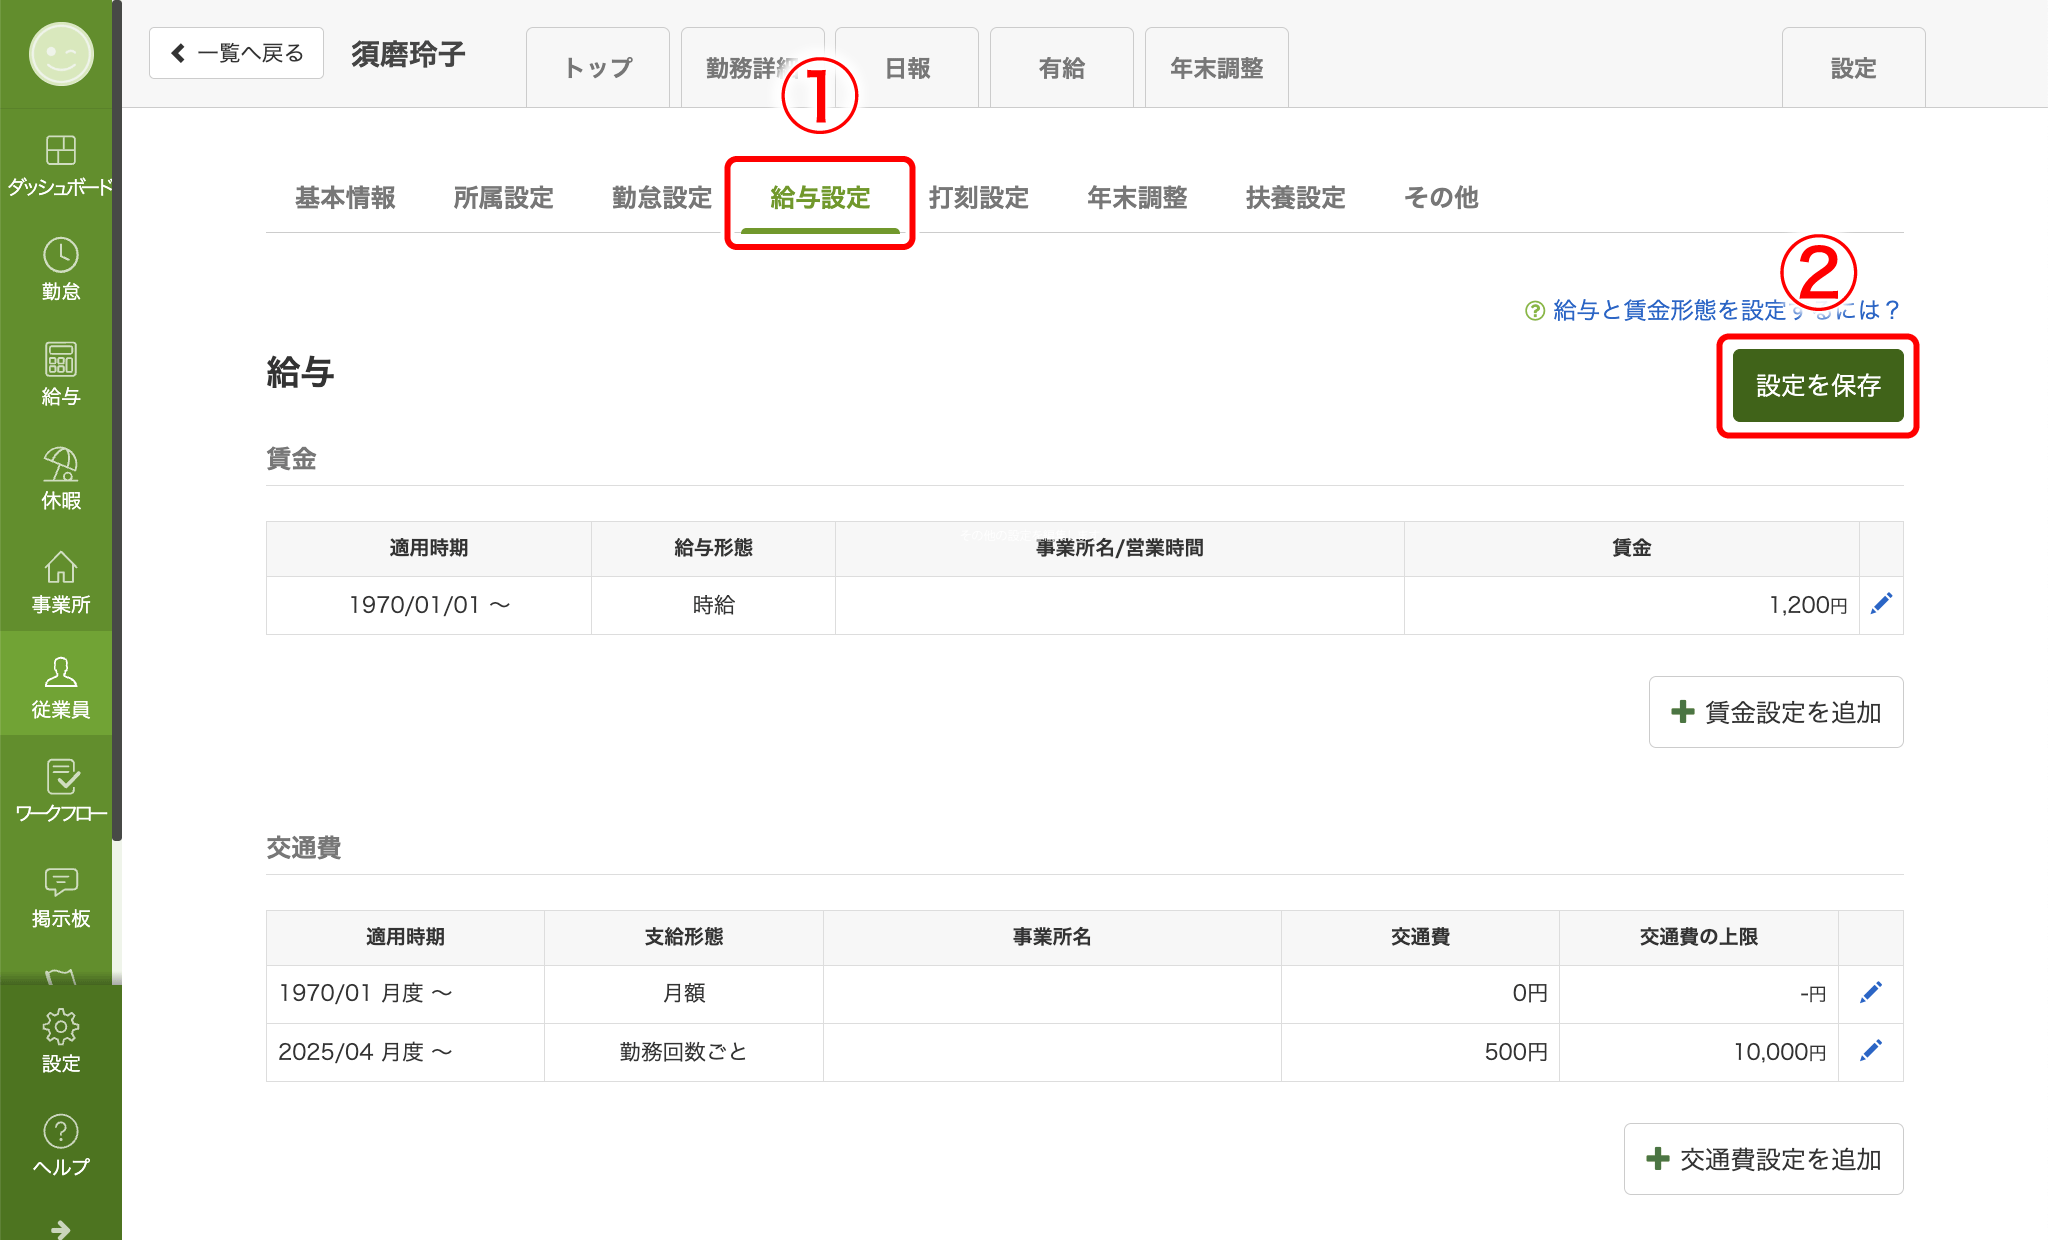Go back with 一覧へ戻る button
Viewport: 2048px width, 1240px height.
click(236, 53)
